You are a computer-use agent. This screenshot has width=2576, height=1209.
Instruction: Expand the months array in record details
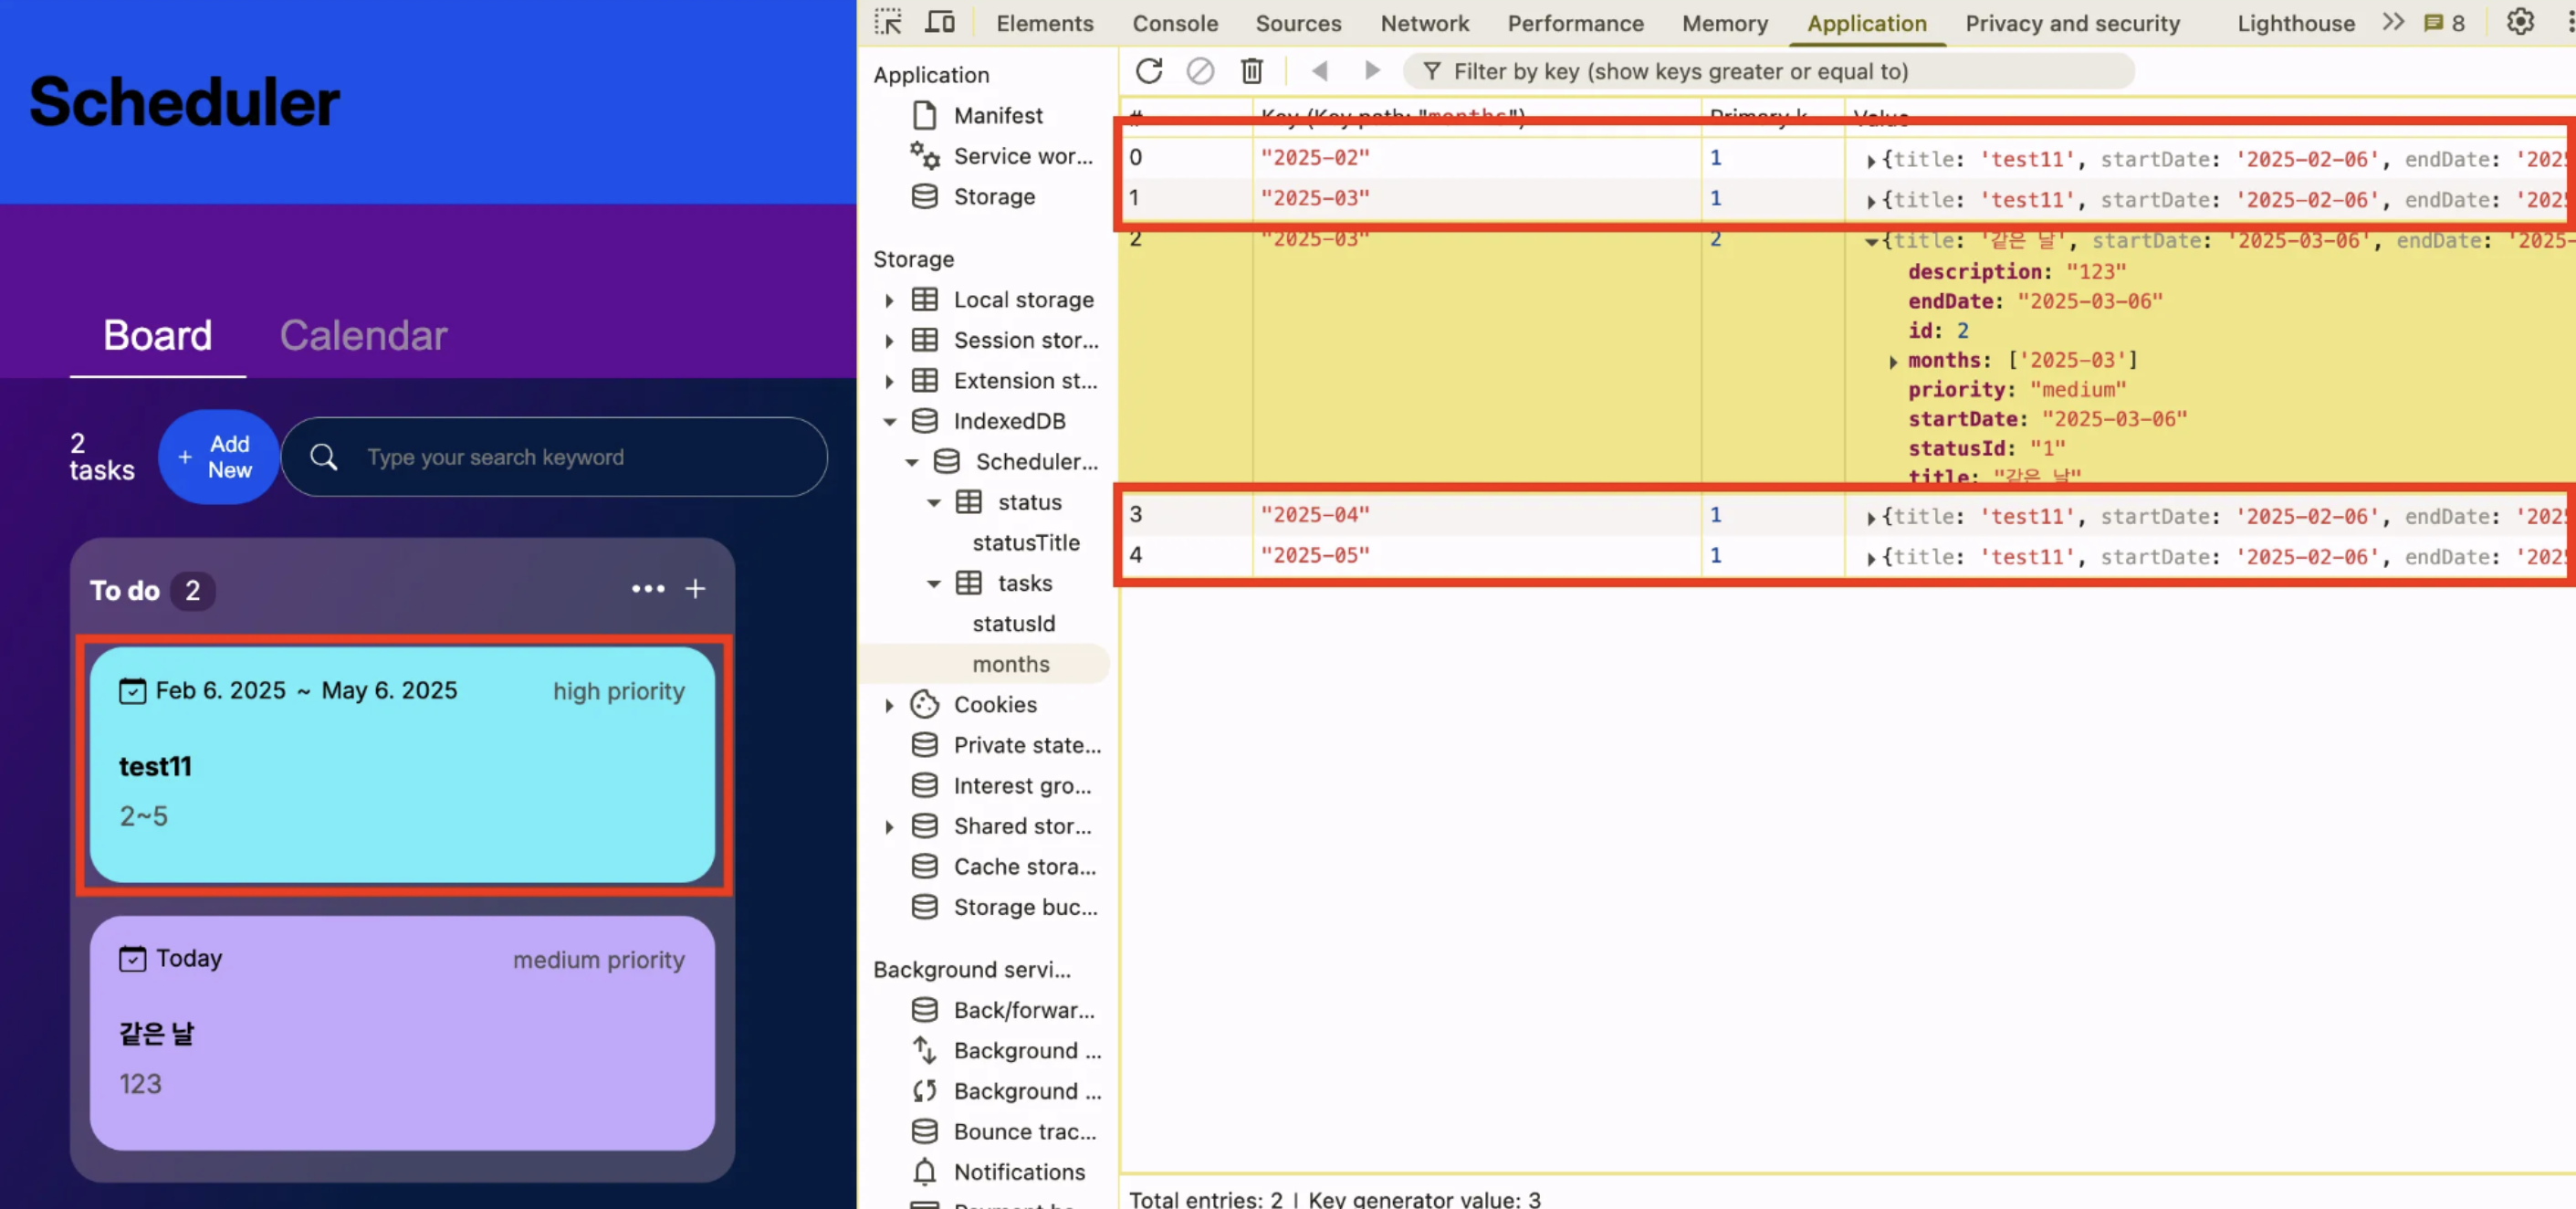(1892, 361)
